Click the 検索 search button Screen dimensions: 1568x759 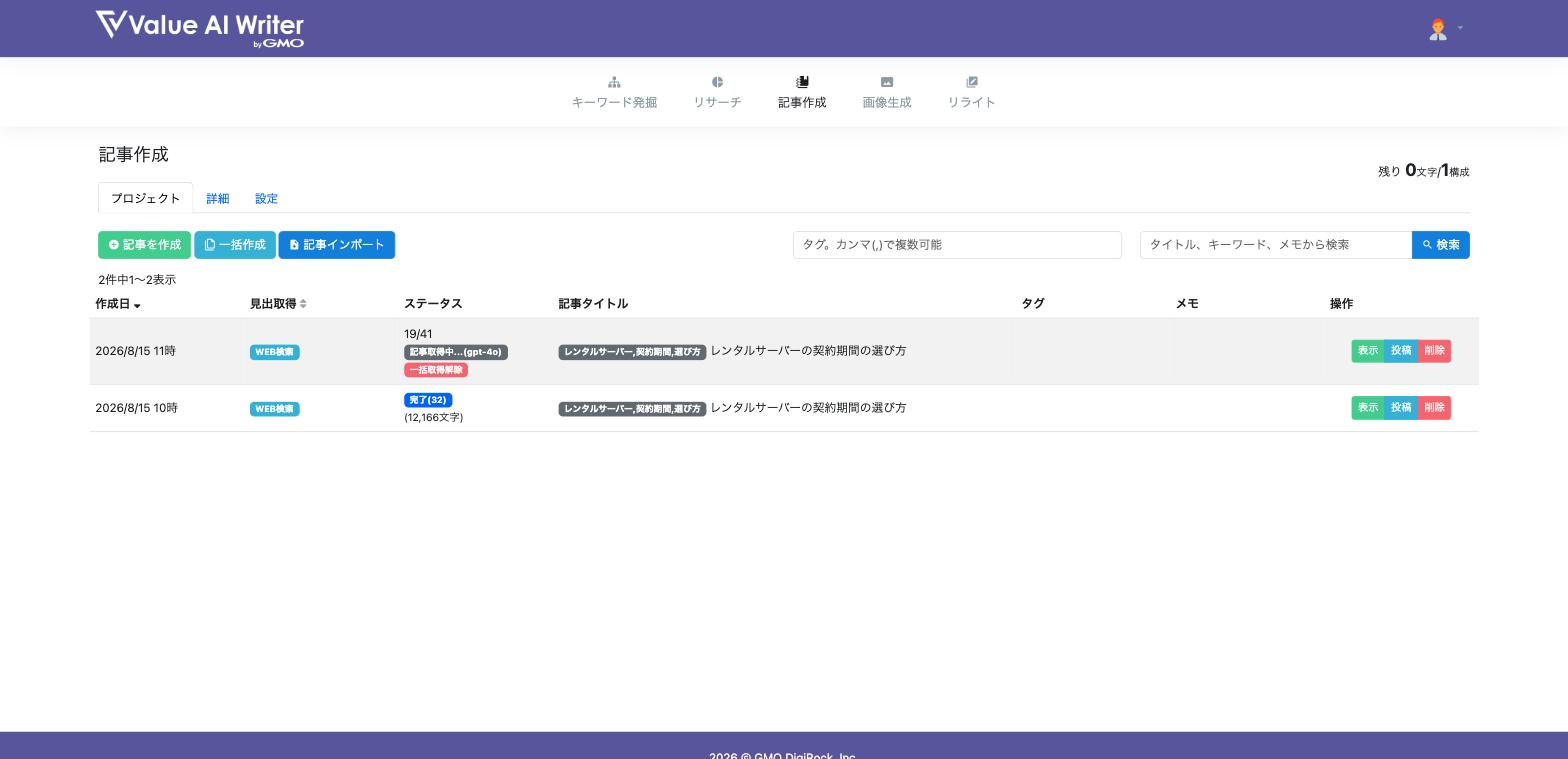coord(1441,245)
